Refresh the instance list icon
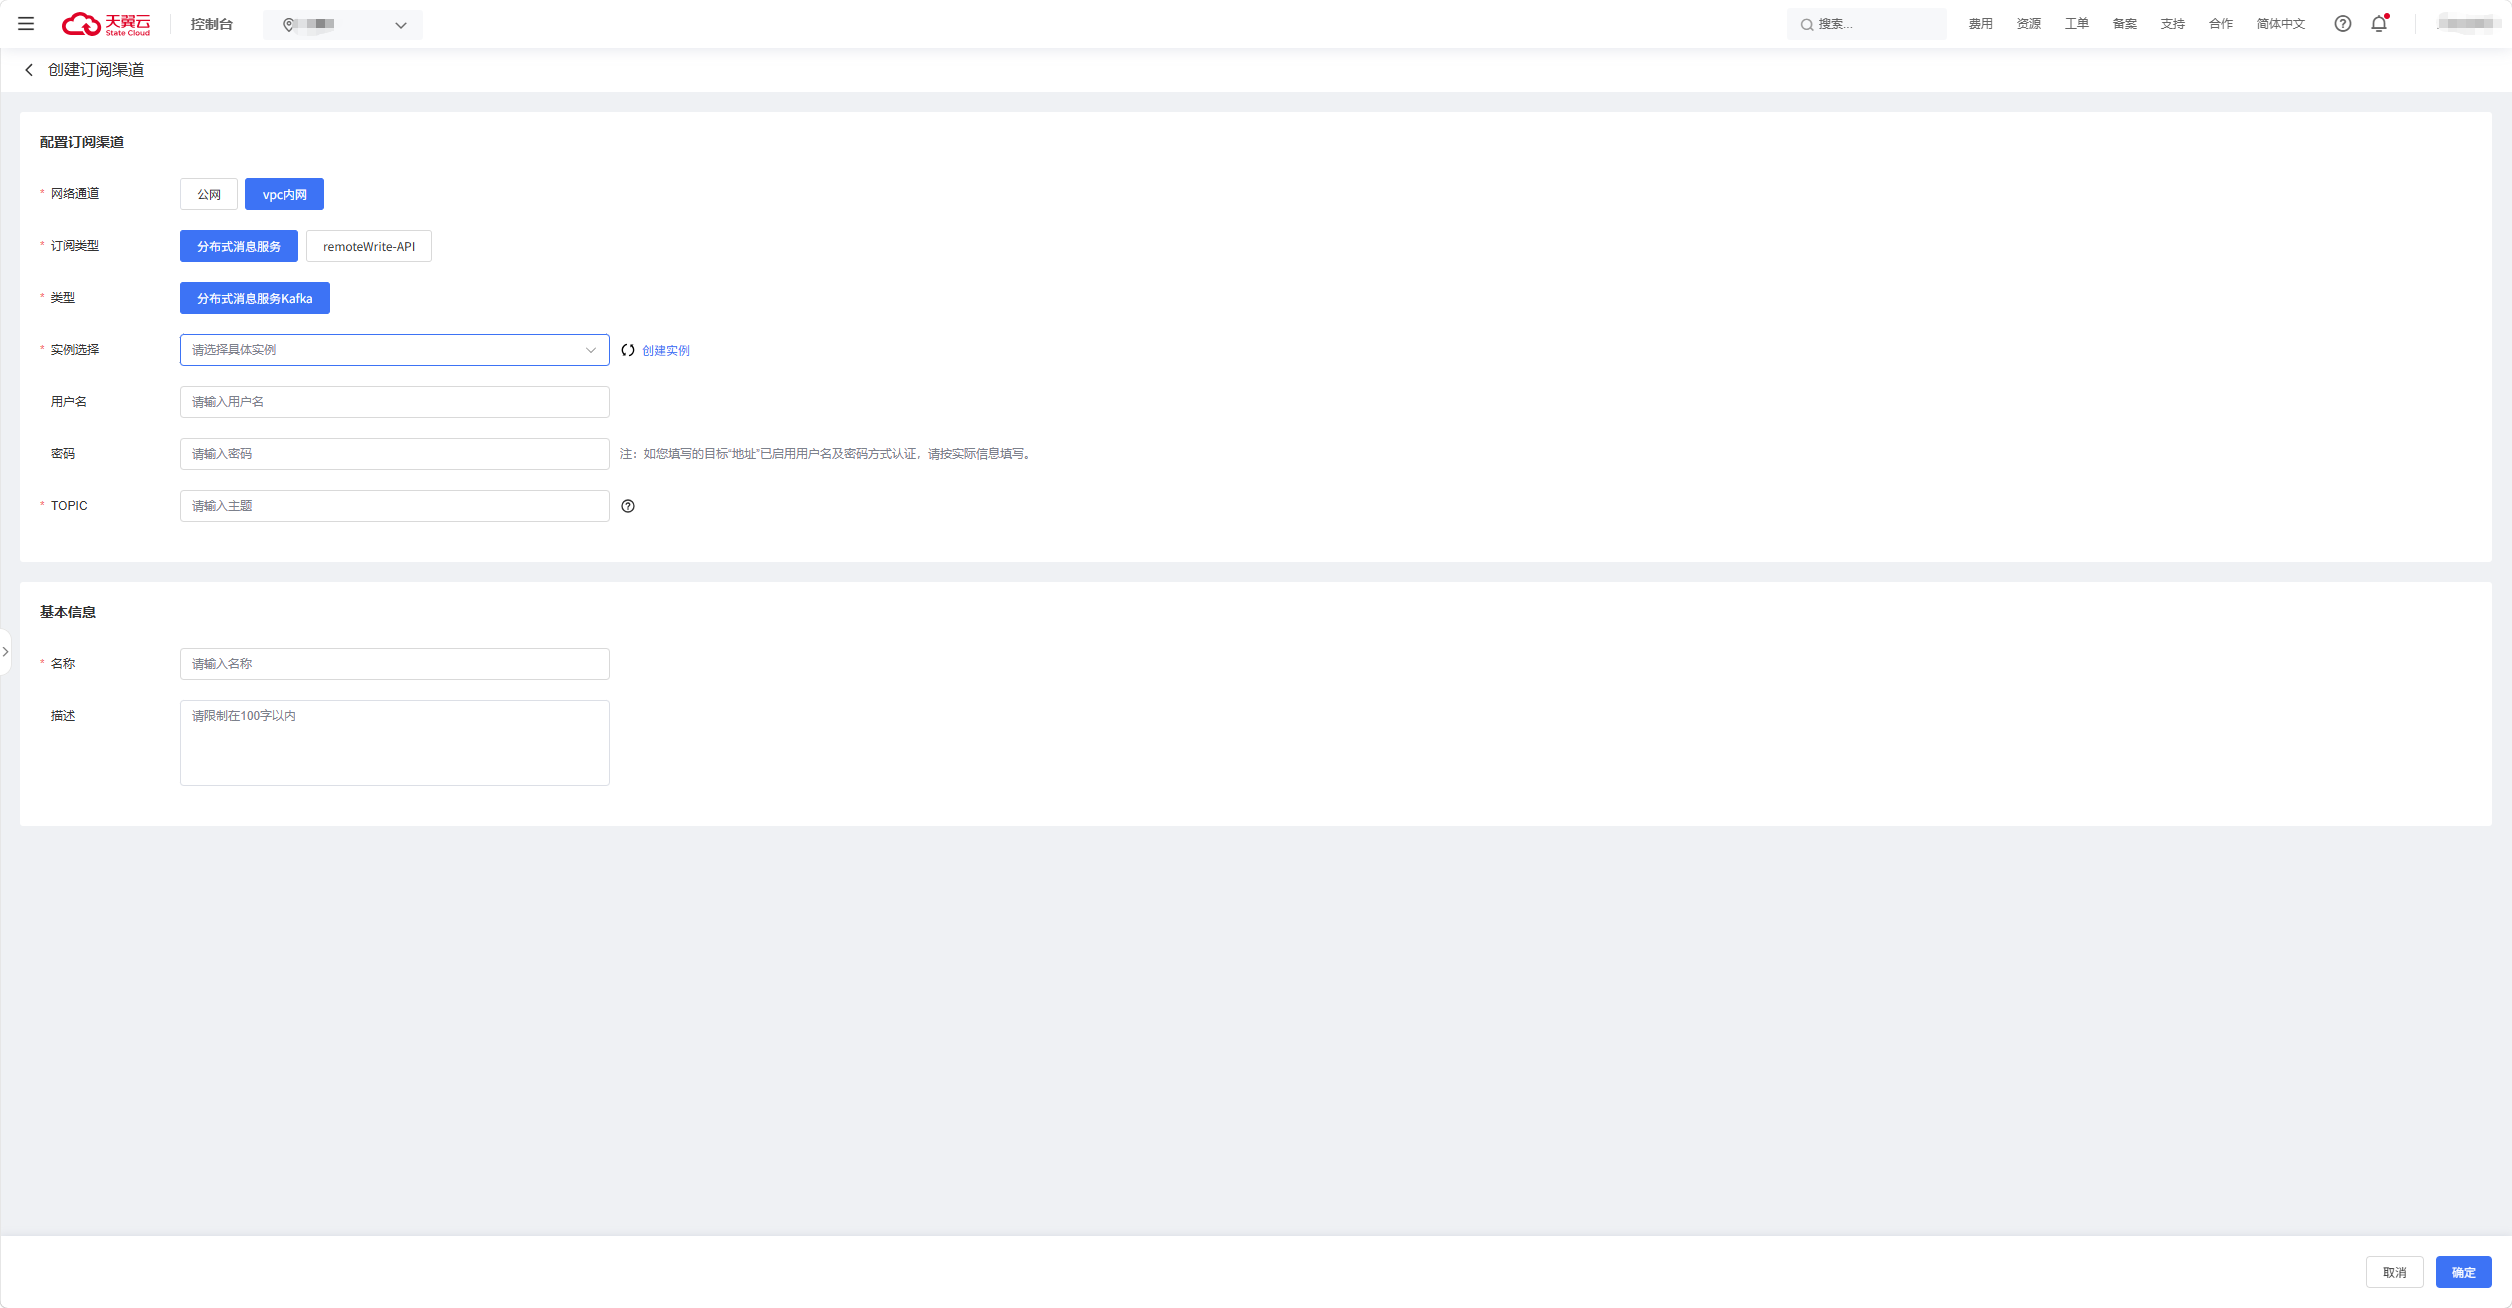The height and width of the screenshot is (1308, 2512). [628, 350]
